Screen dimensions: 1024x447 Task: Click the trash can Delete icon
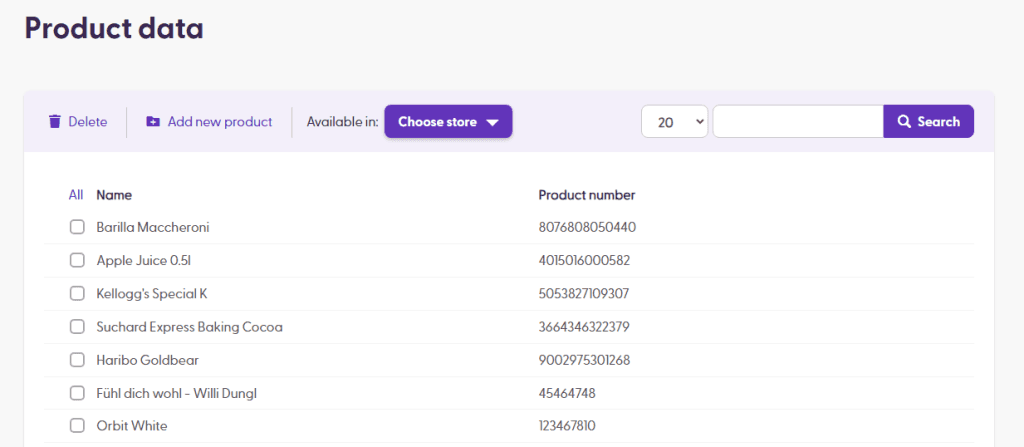[x=55, y=122]
